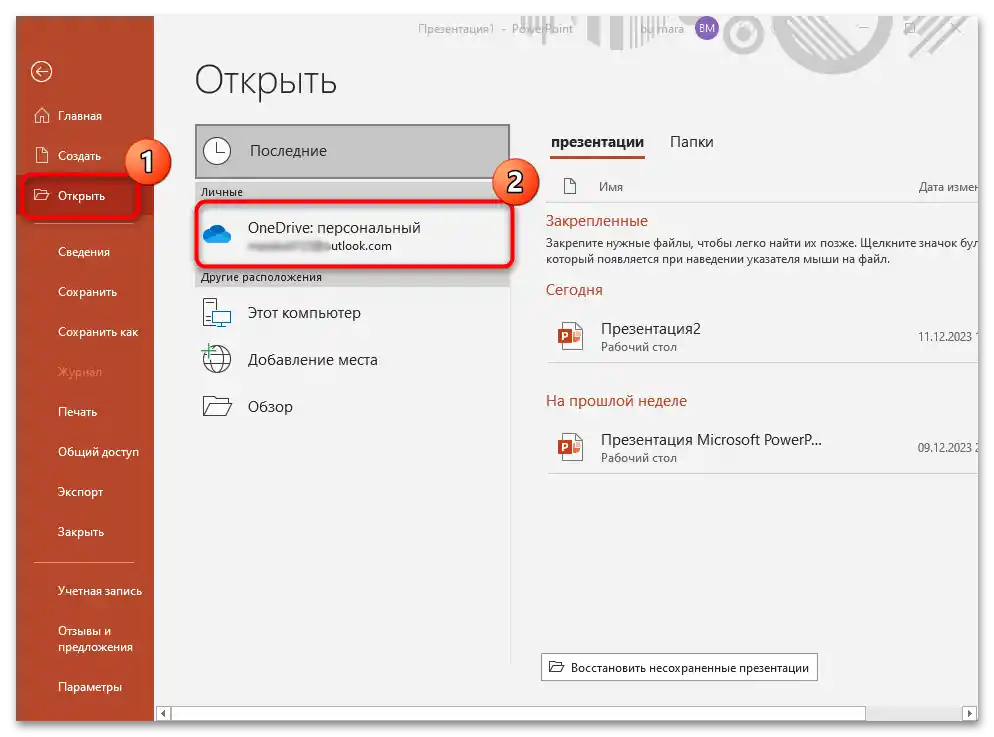The width and height of the screenshot is (994, 737).
Task: Stay on the презентации tab
Action: click(596, 141)
